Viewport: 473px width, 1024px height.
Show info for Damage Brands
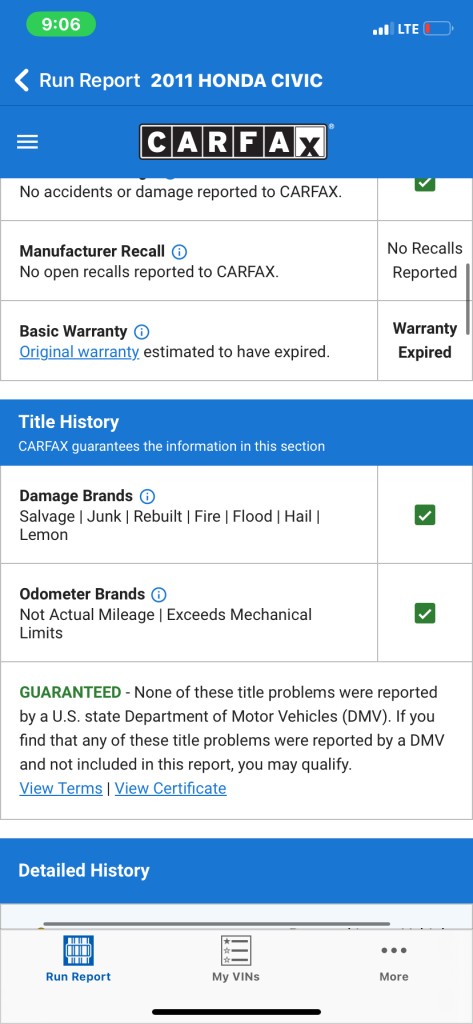(x=148, y=496)
